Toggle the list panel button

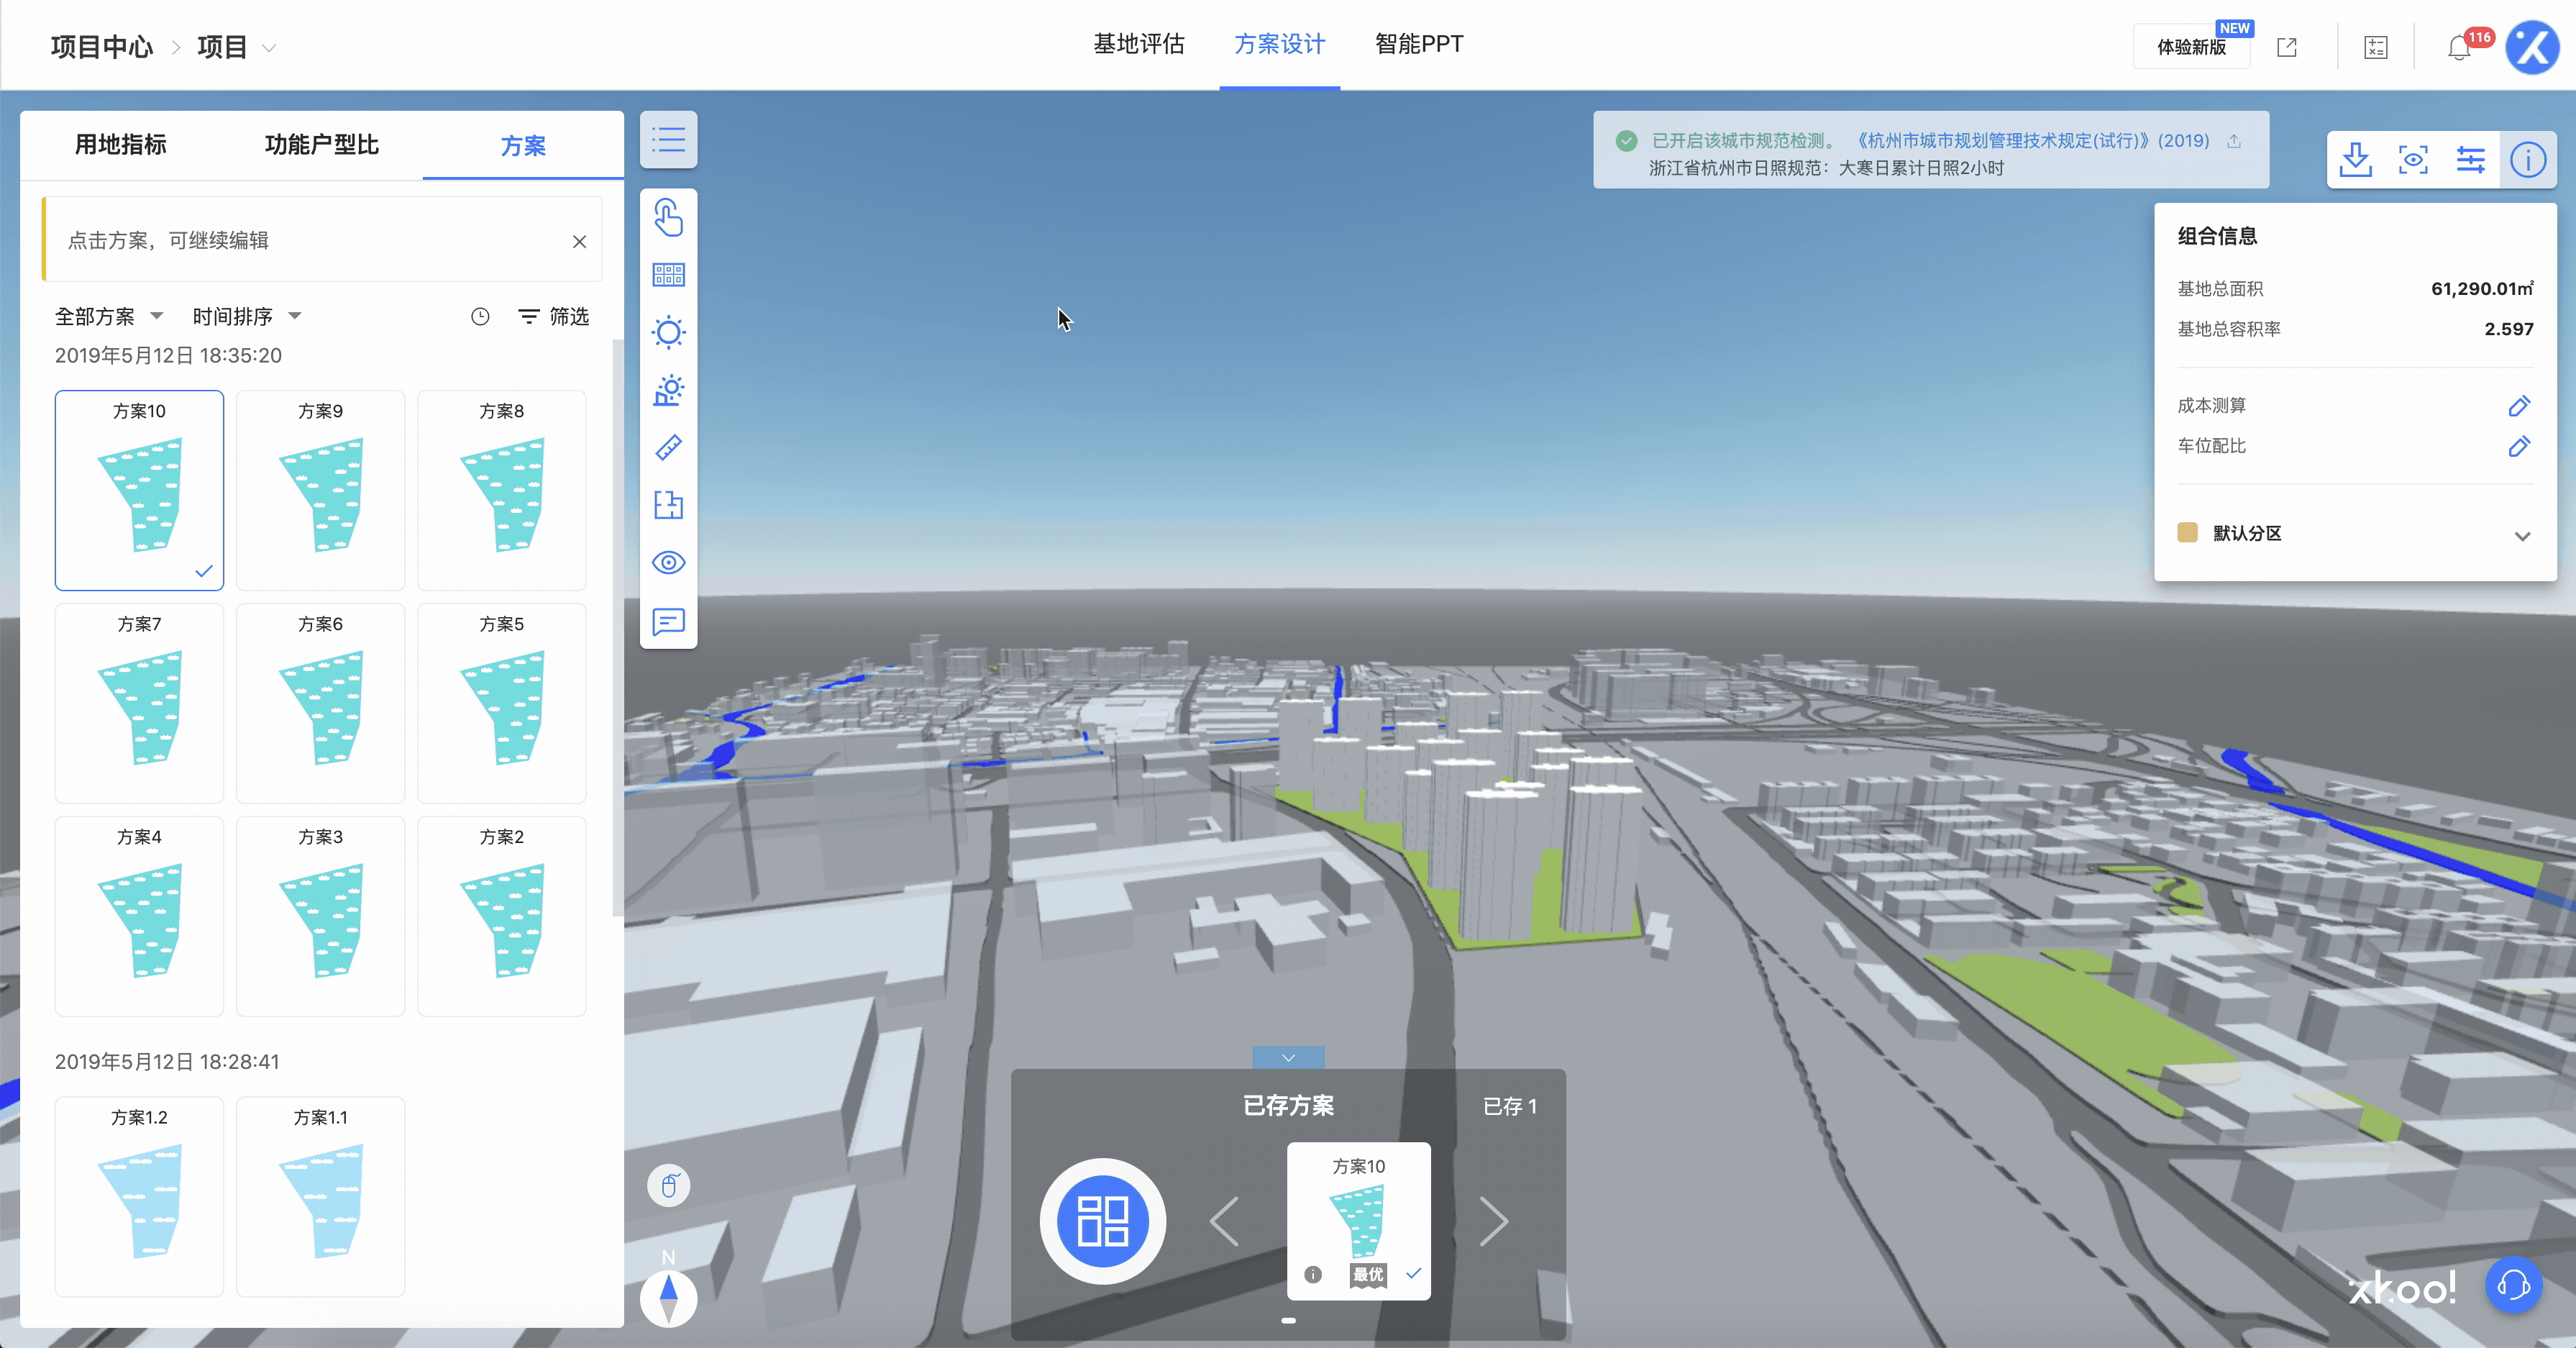point(668,140)
